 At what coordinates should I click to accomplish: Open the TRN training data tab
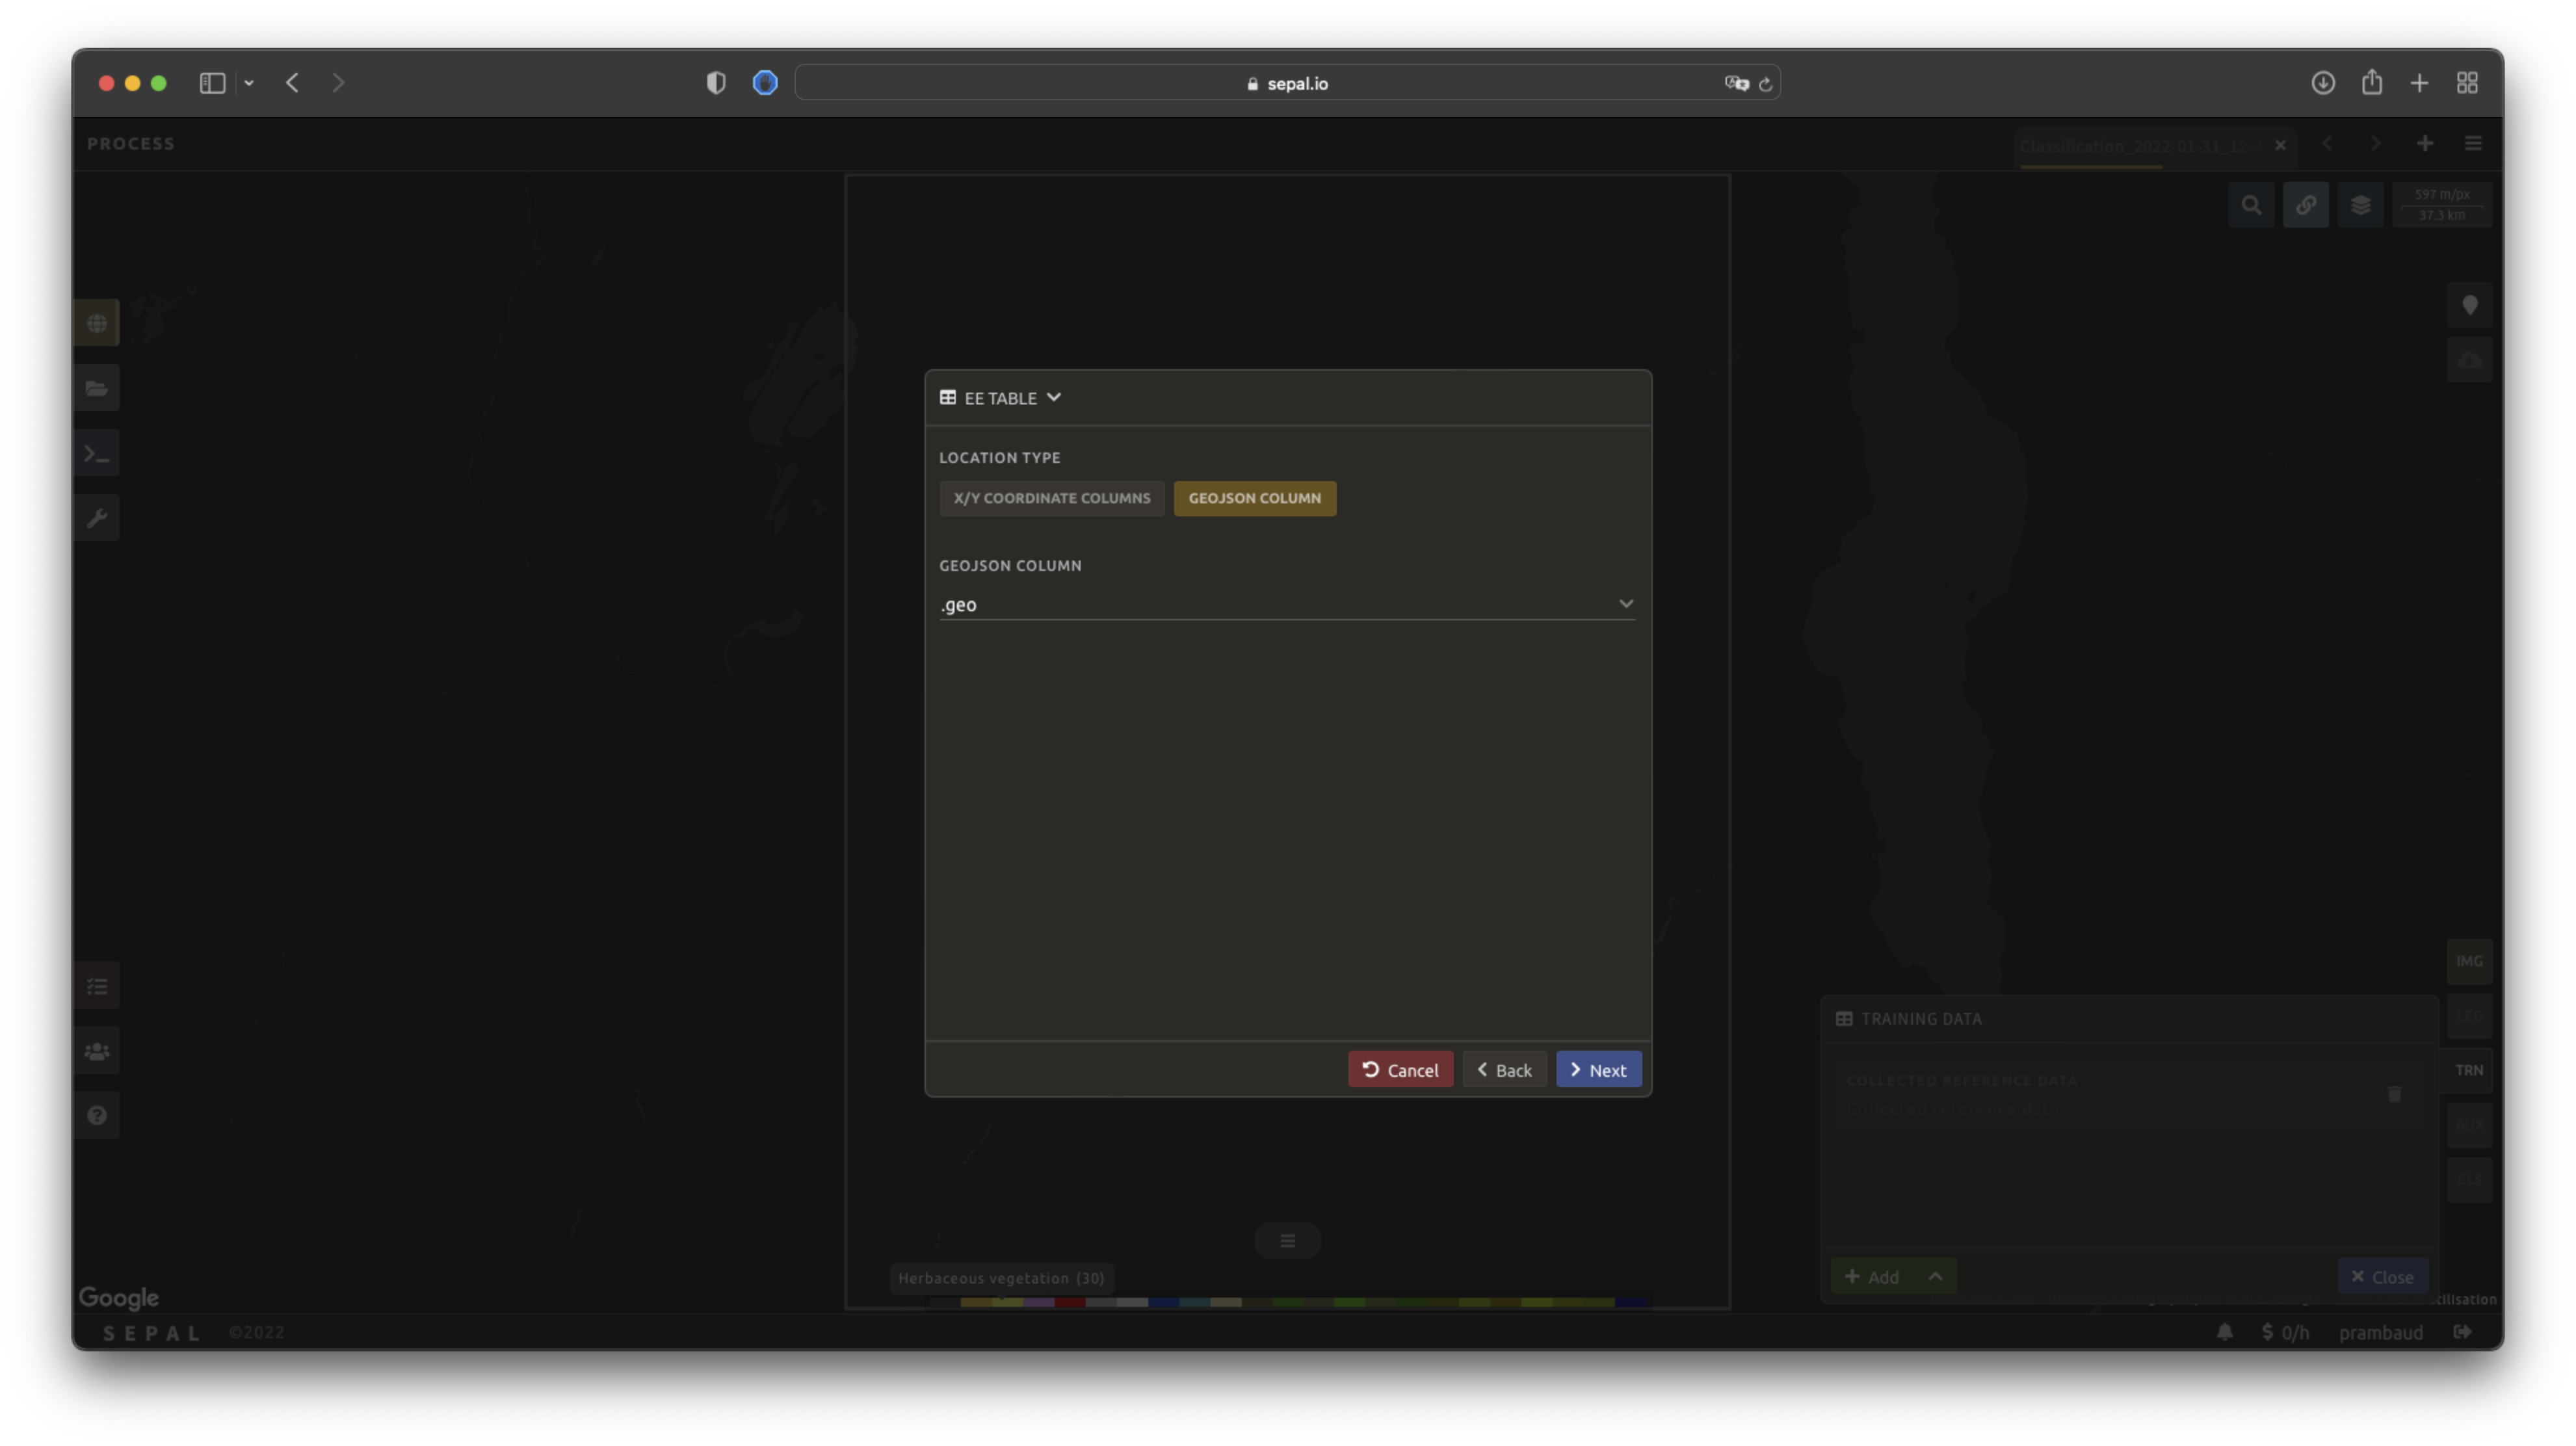pyautogui.click(x=2468, y=1070)
